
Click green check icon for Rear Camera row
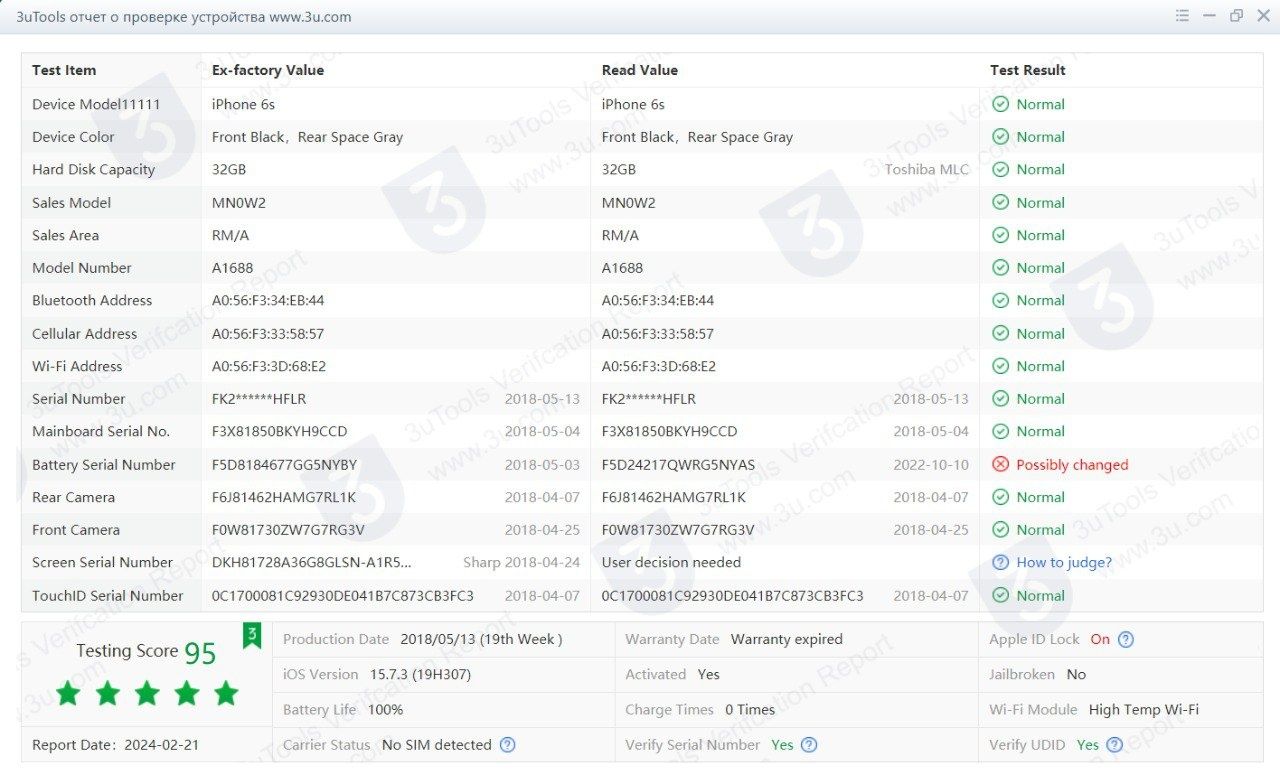[x=1000, y=498]
